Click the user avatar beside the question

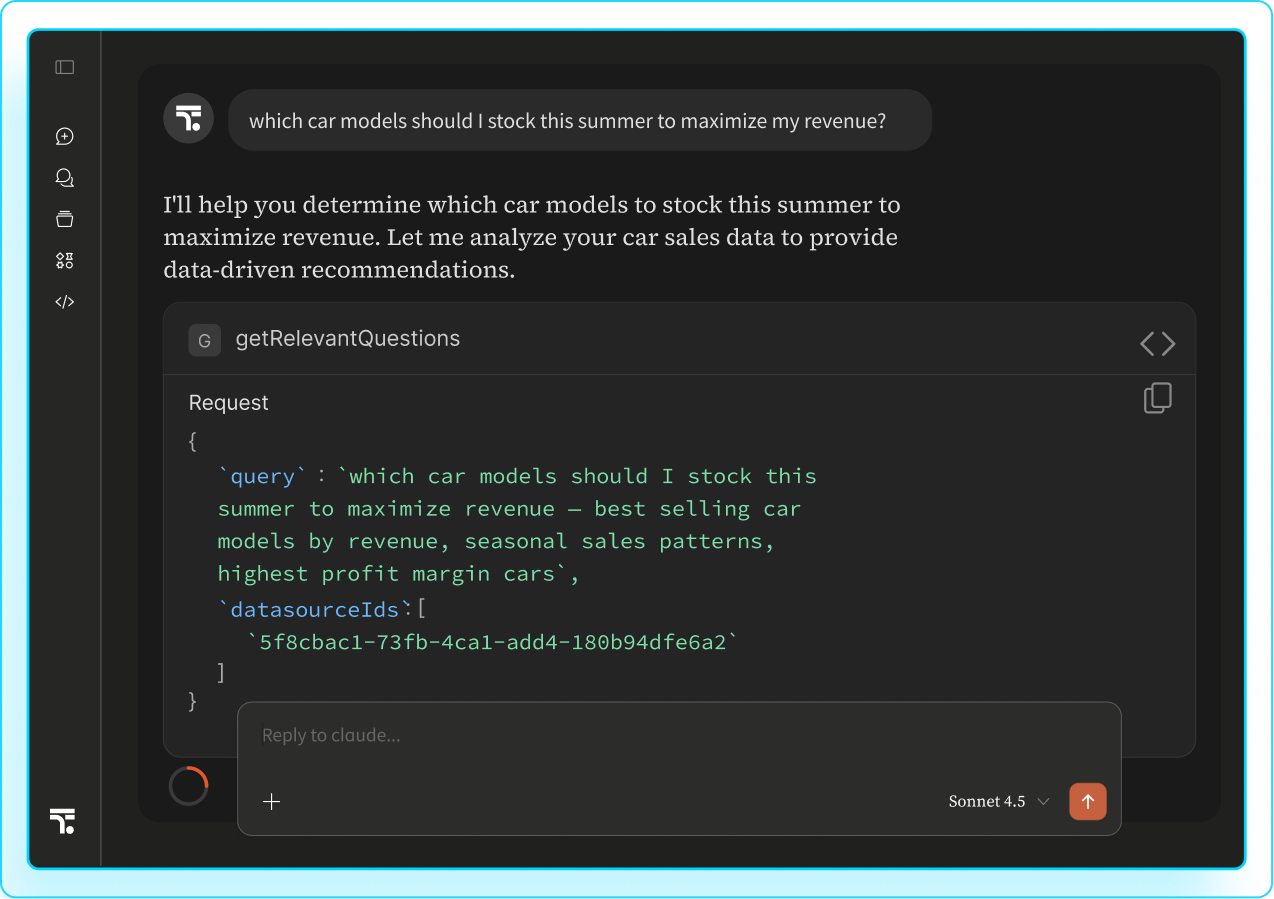click(188, 120)
